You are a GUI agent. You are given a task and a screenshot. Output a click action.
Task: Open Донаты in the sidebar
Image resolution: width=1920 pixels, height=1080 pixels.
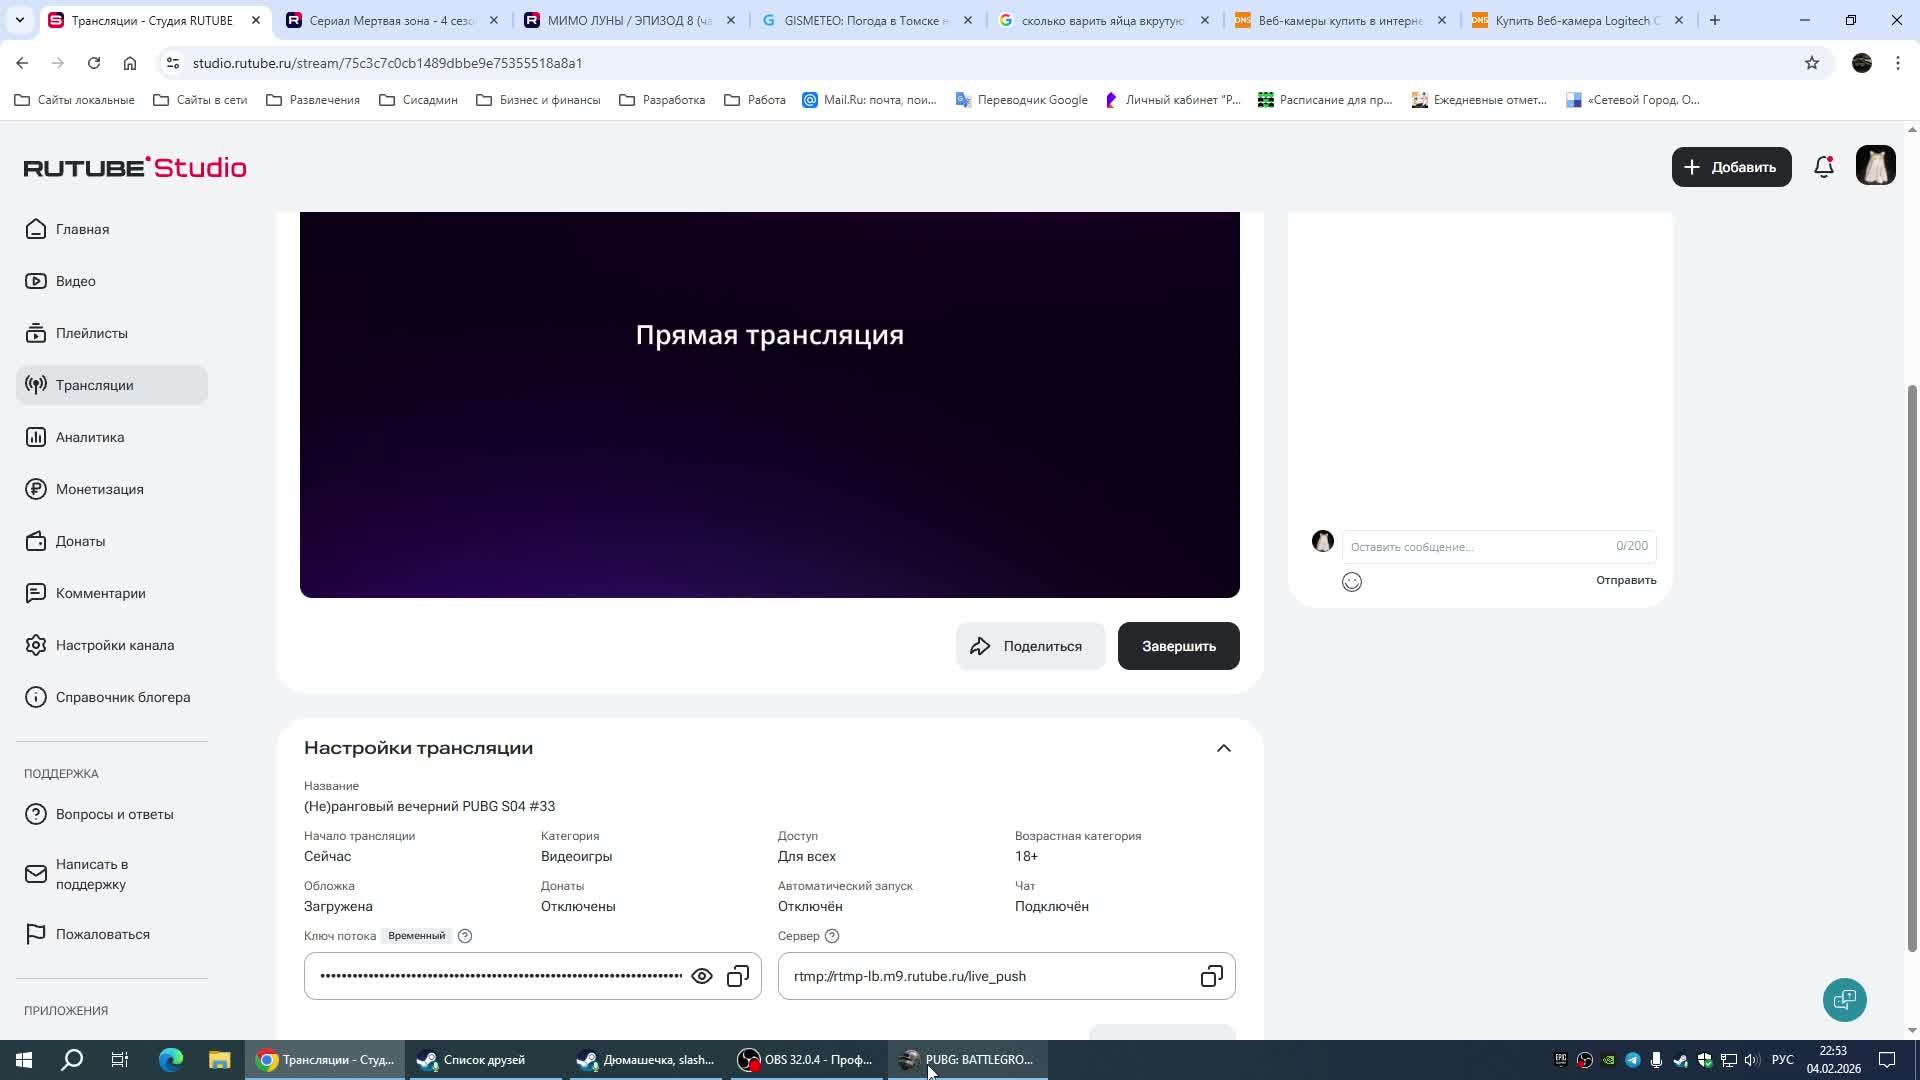(x=80, y=541)
